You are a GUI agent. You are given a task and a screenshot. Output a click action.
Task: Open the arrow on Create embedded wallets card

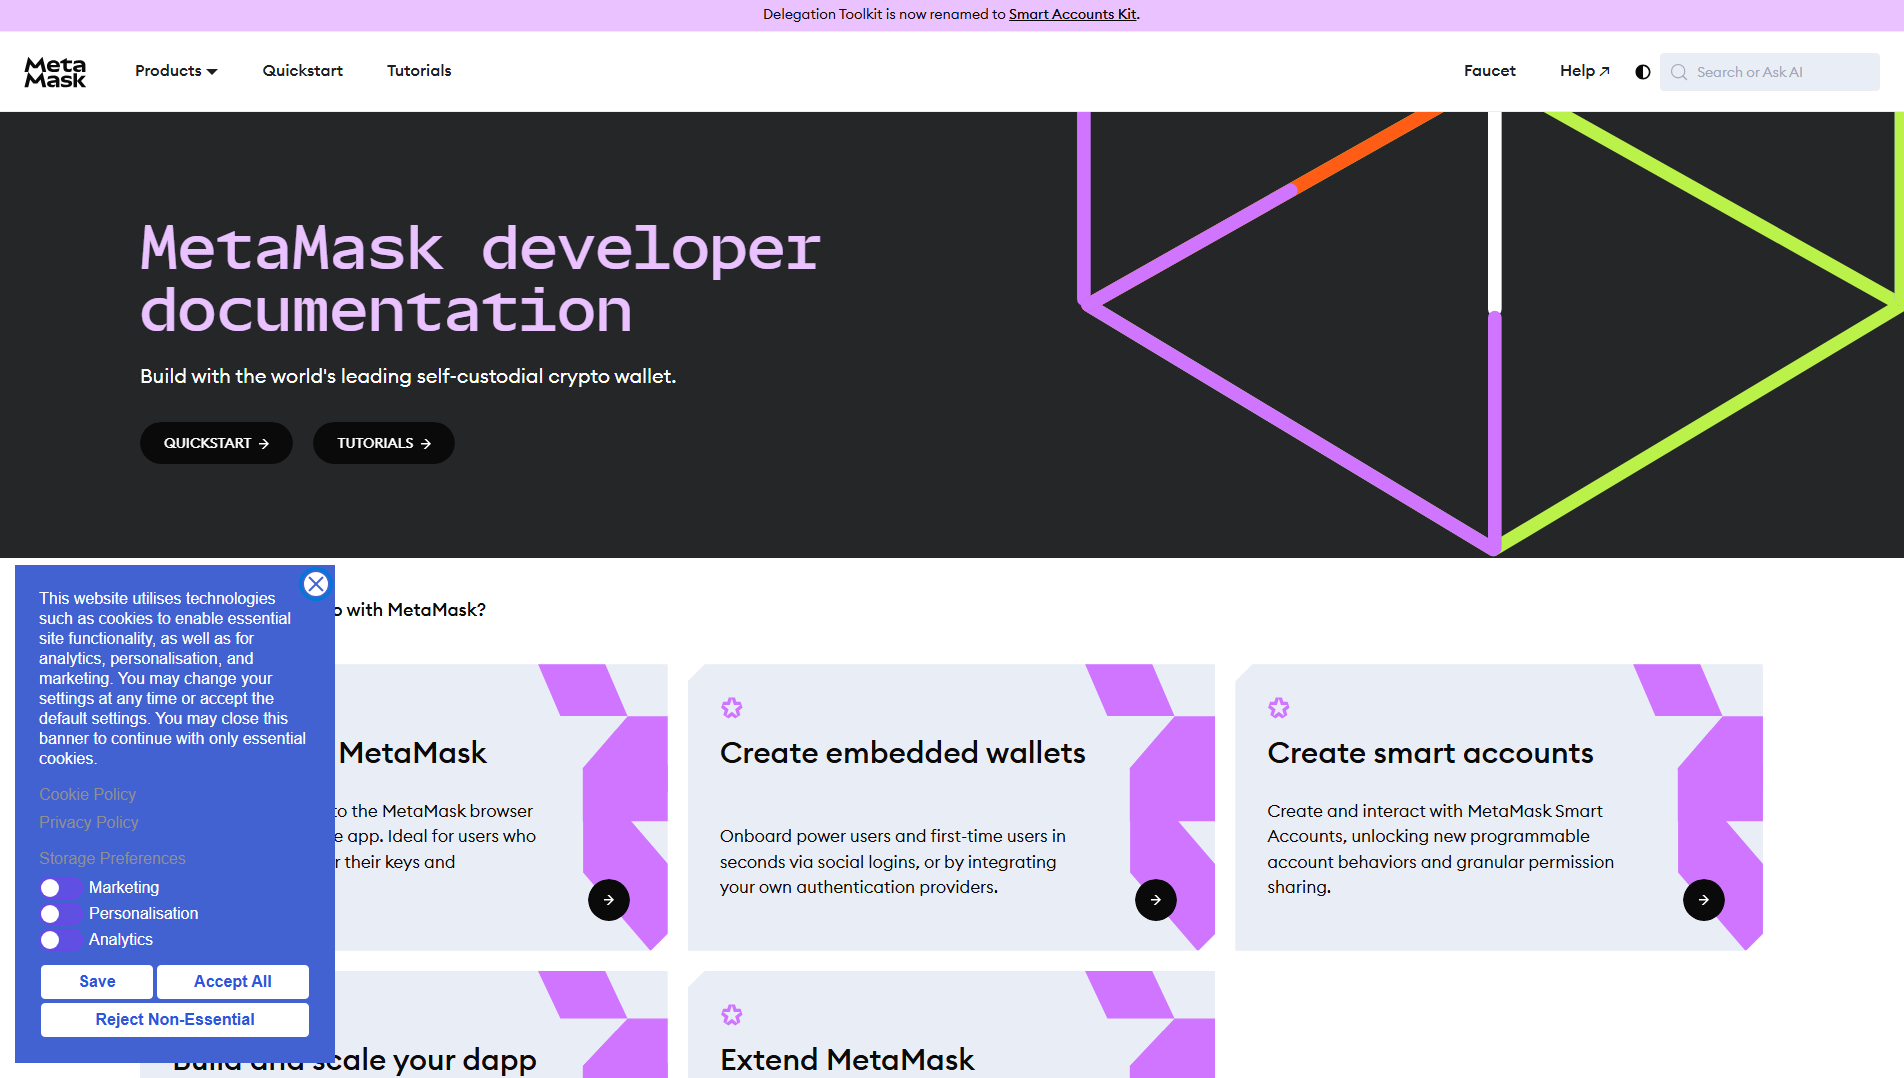pos(1156,900)
